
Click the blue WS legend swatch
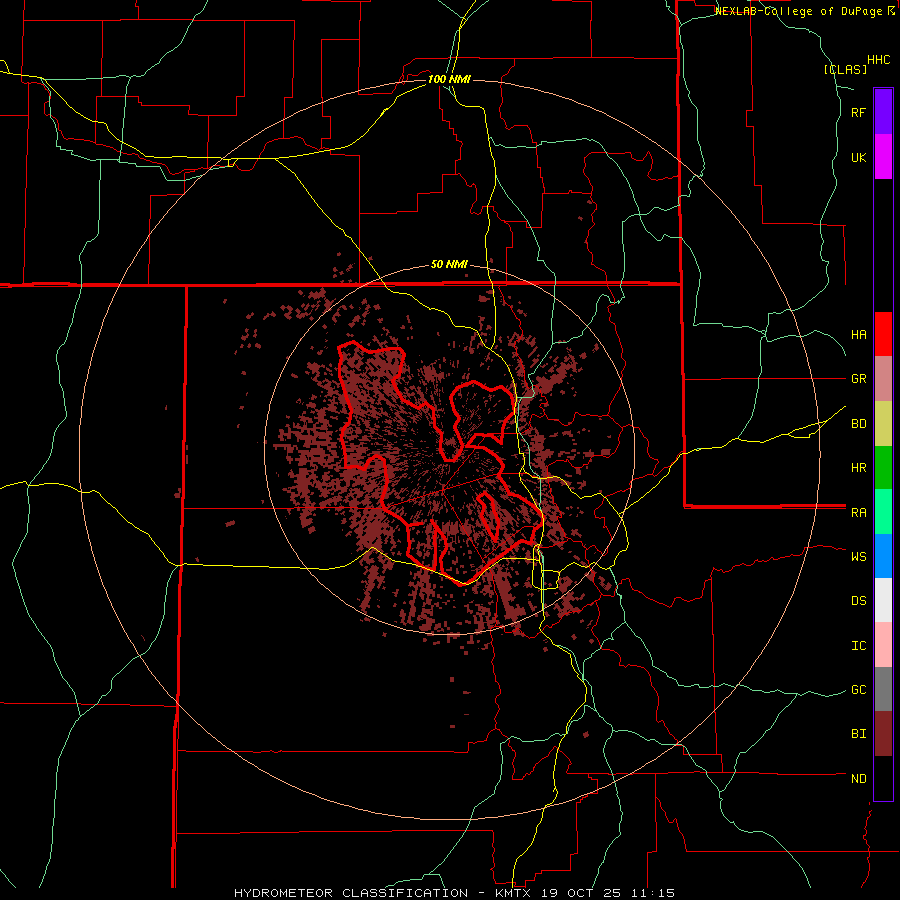tap(883, 556)
